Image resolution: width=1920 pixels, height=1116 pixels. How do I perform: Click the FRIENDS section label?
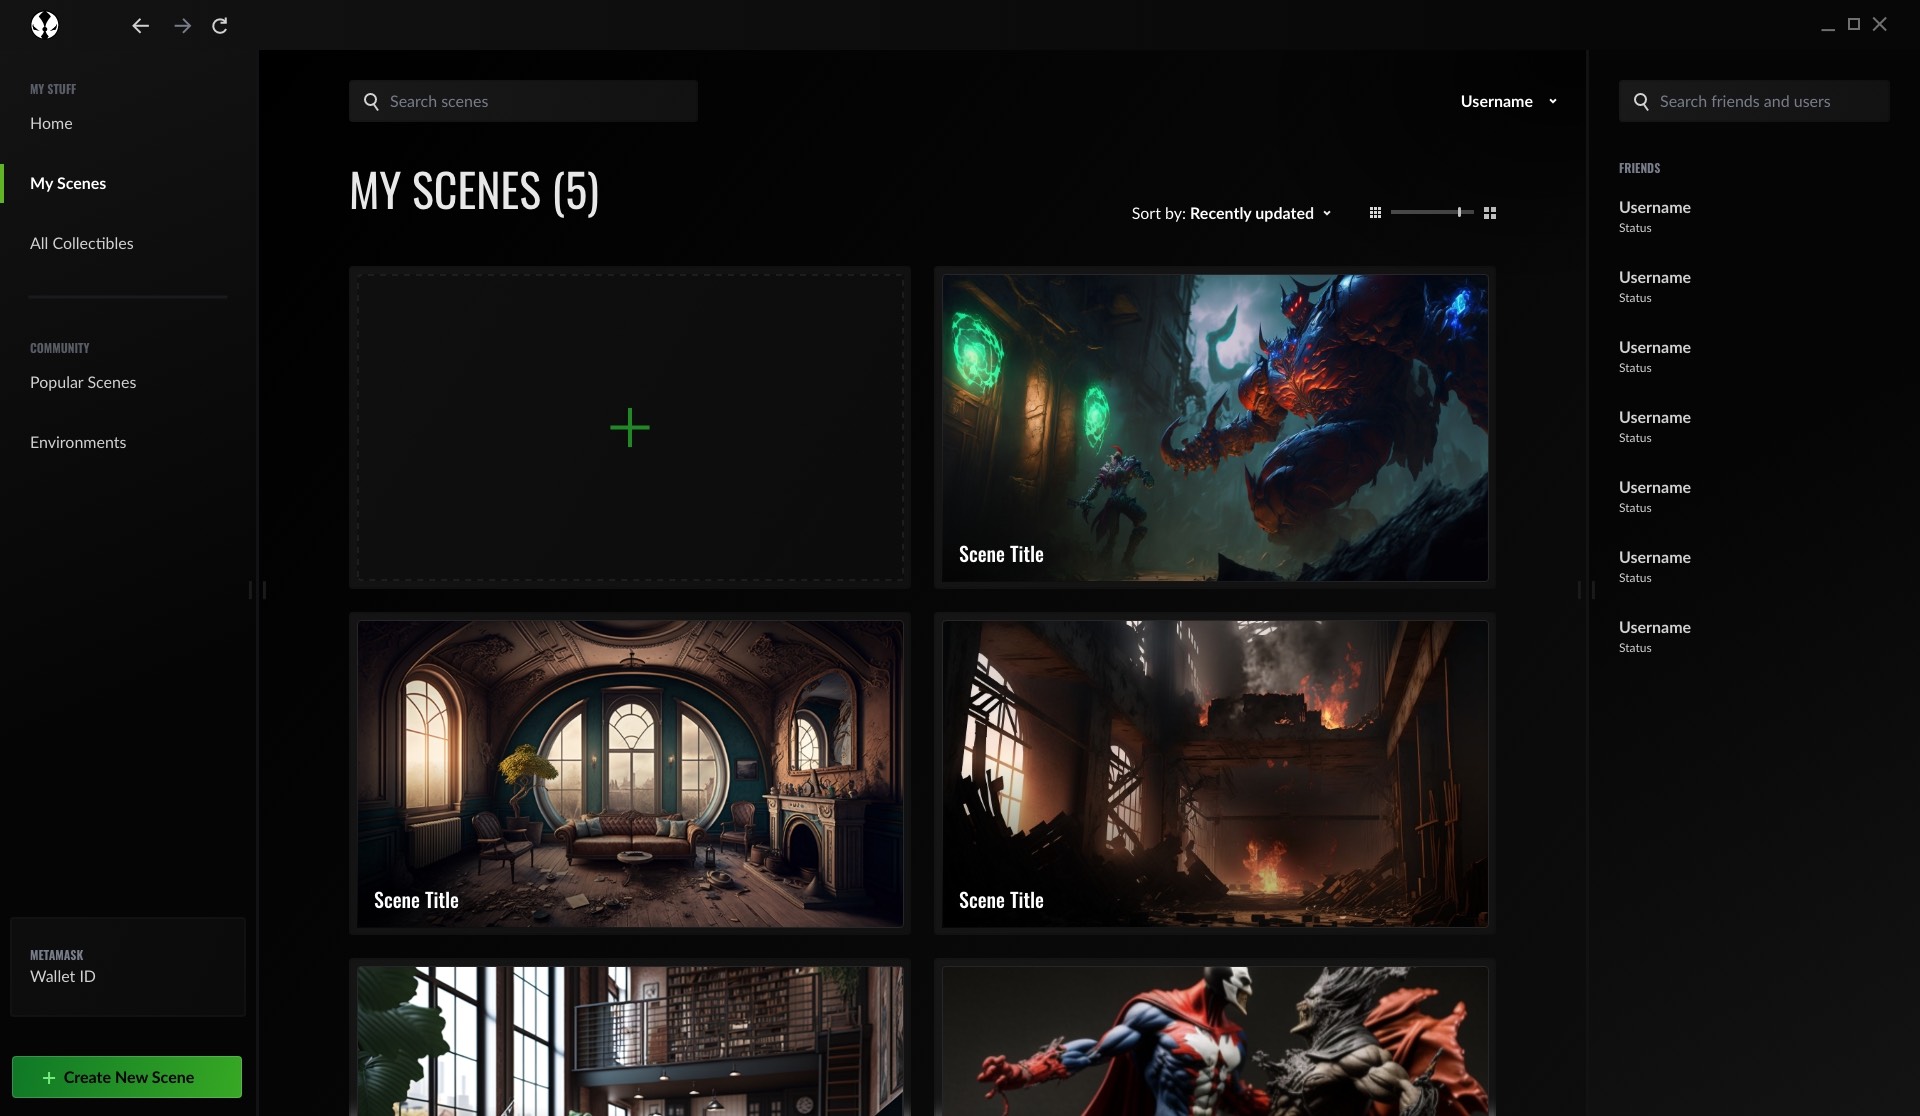click(1639, 168)
